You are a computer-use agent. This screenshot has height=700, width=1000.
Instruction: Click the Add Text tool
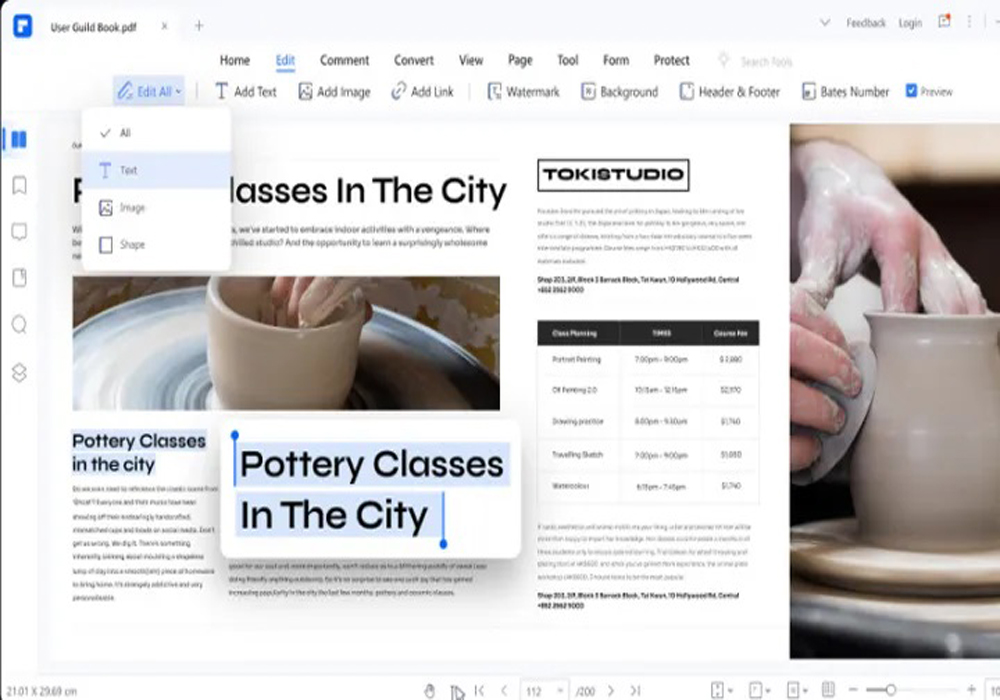(x=246, y=91)
